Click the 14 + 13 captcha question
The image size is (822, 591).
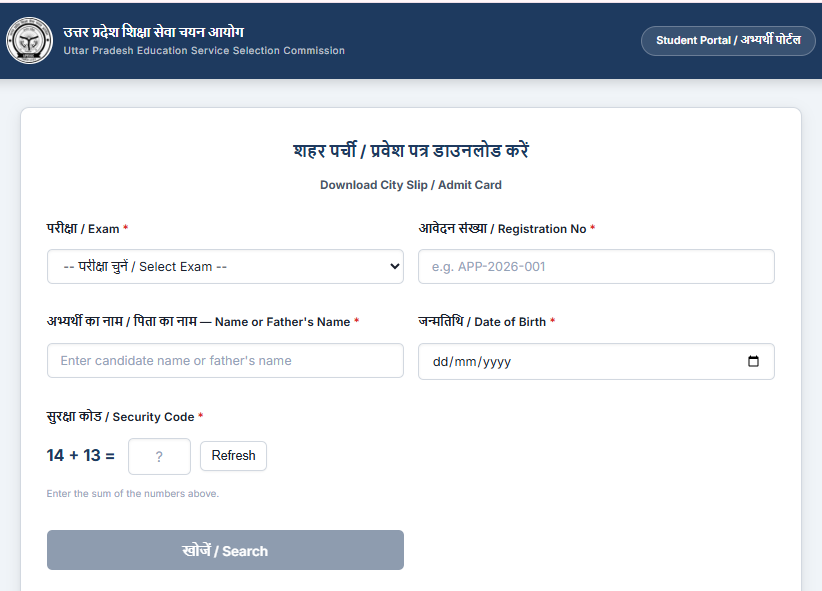point(81,456)
